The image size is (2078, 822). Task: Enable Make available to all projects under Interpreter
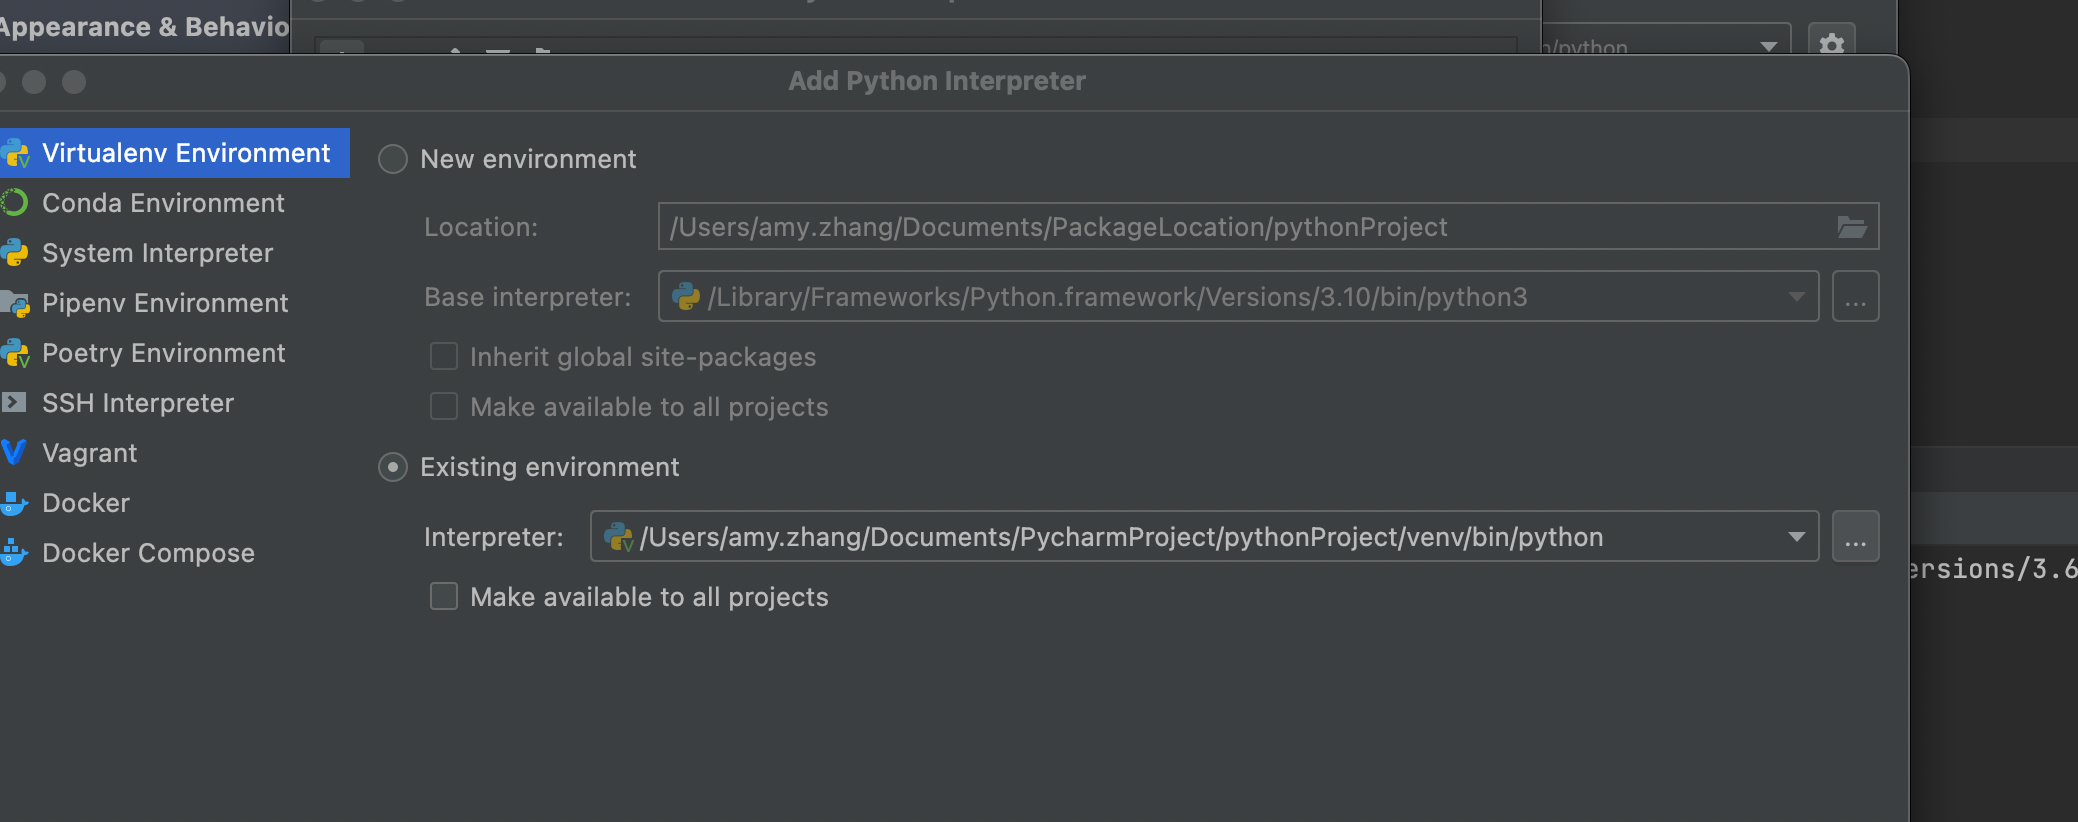pyautogui.click(x=444, y=597)
